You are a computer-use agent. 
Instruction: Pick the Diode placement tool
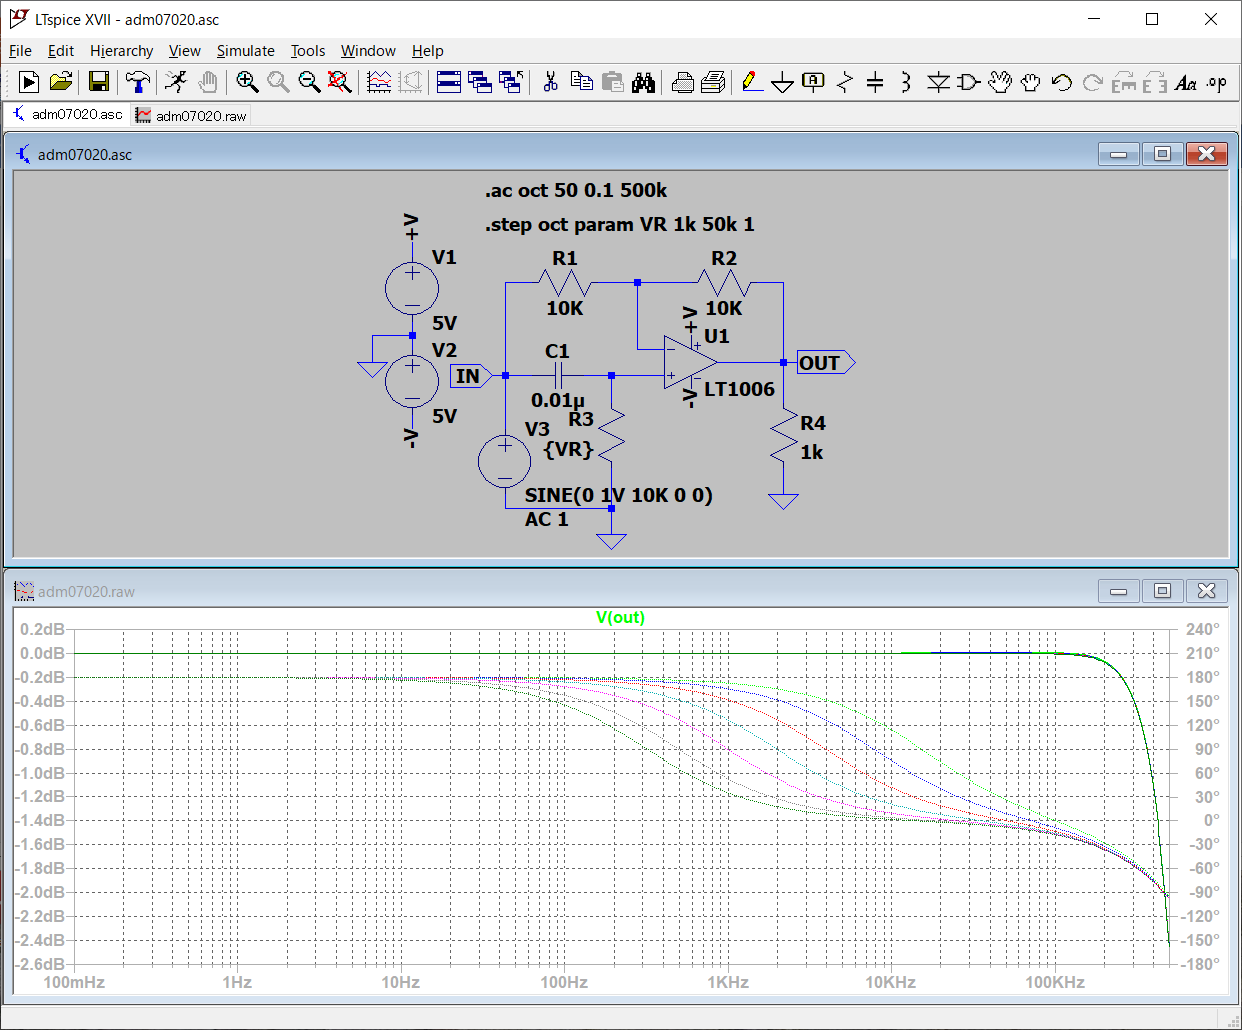(x=937, y=82)
